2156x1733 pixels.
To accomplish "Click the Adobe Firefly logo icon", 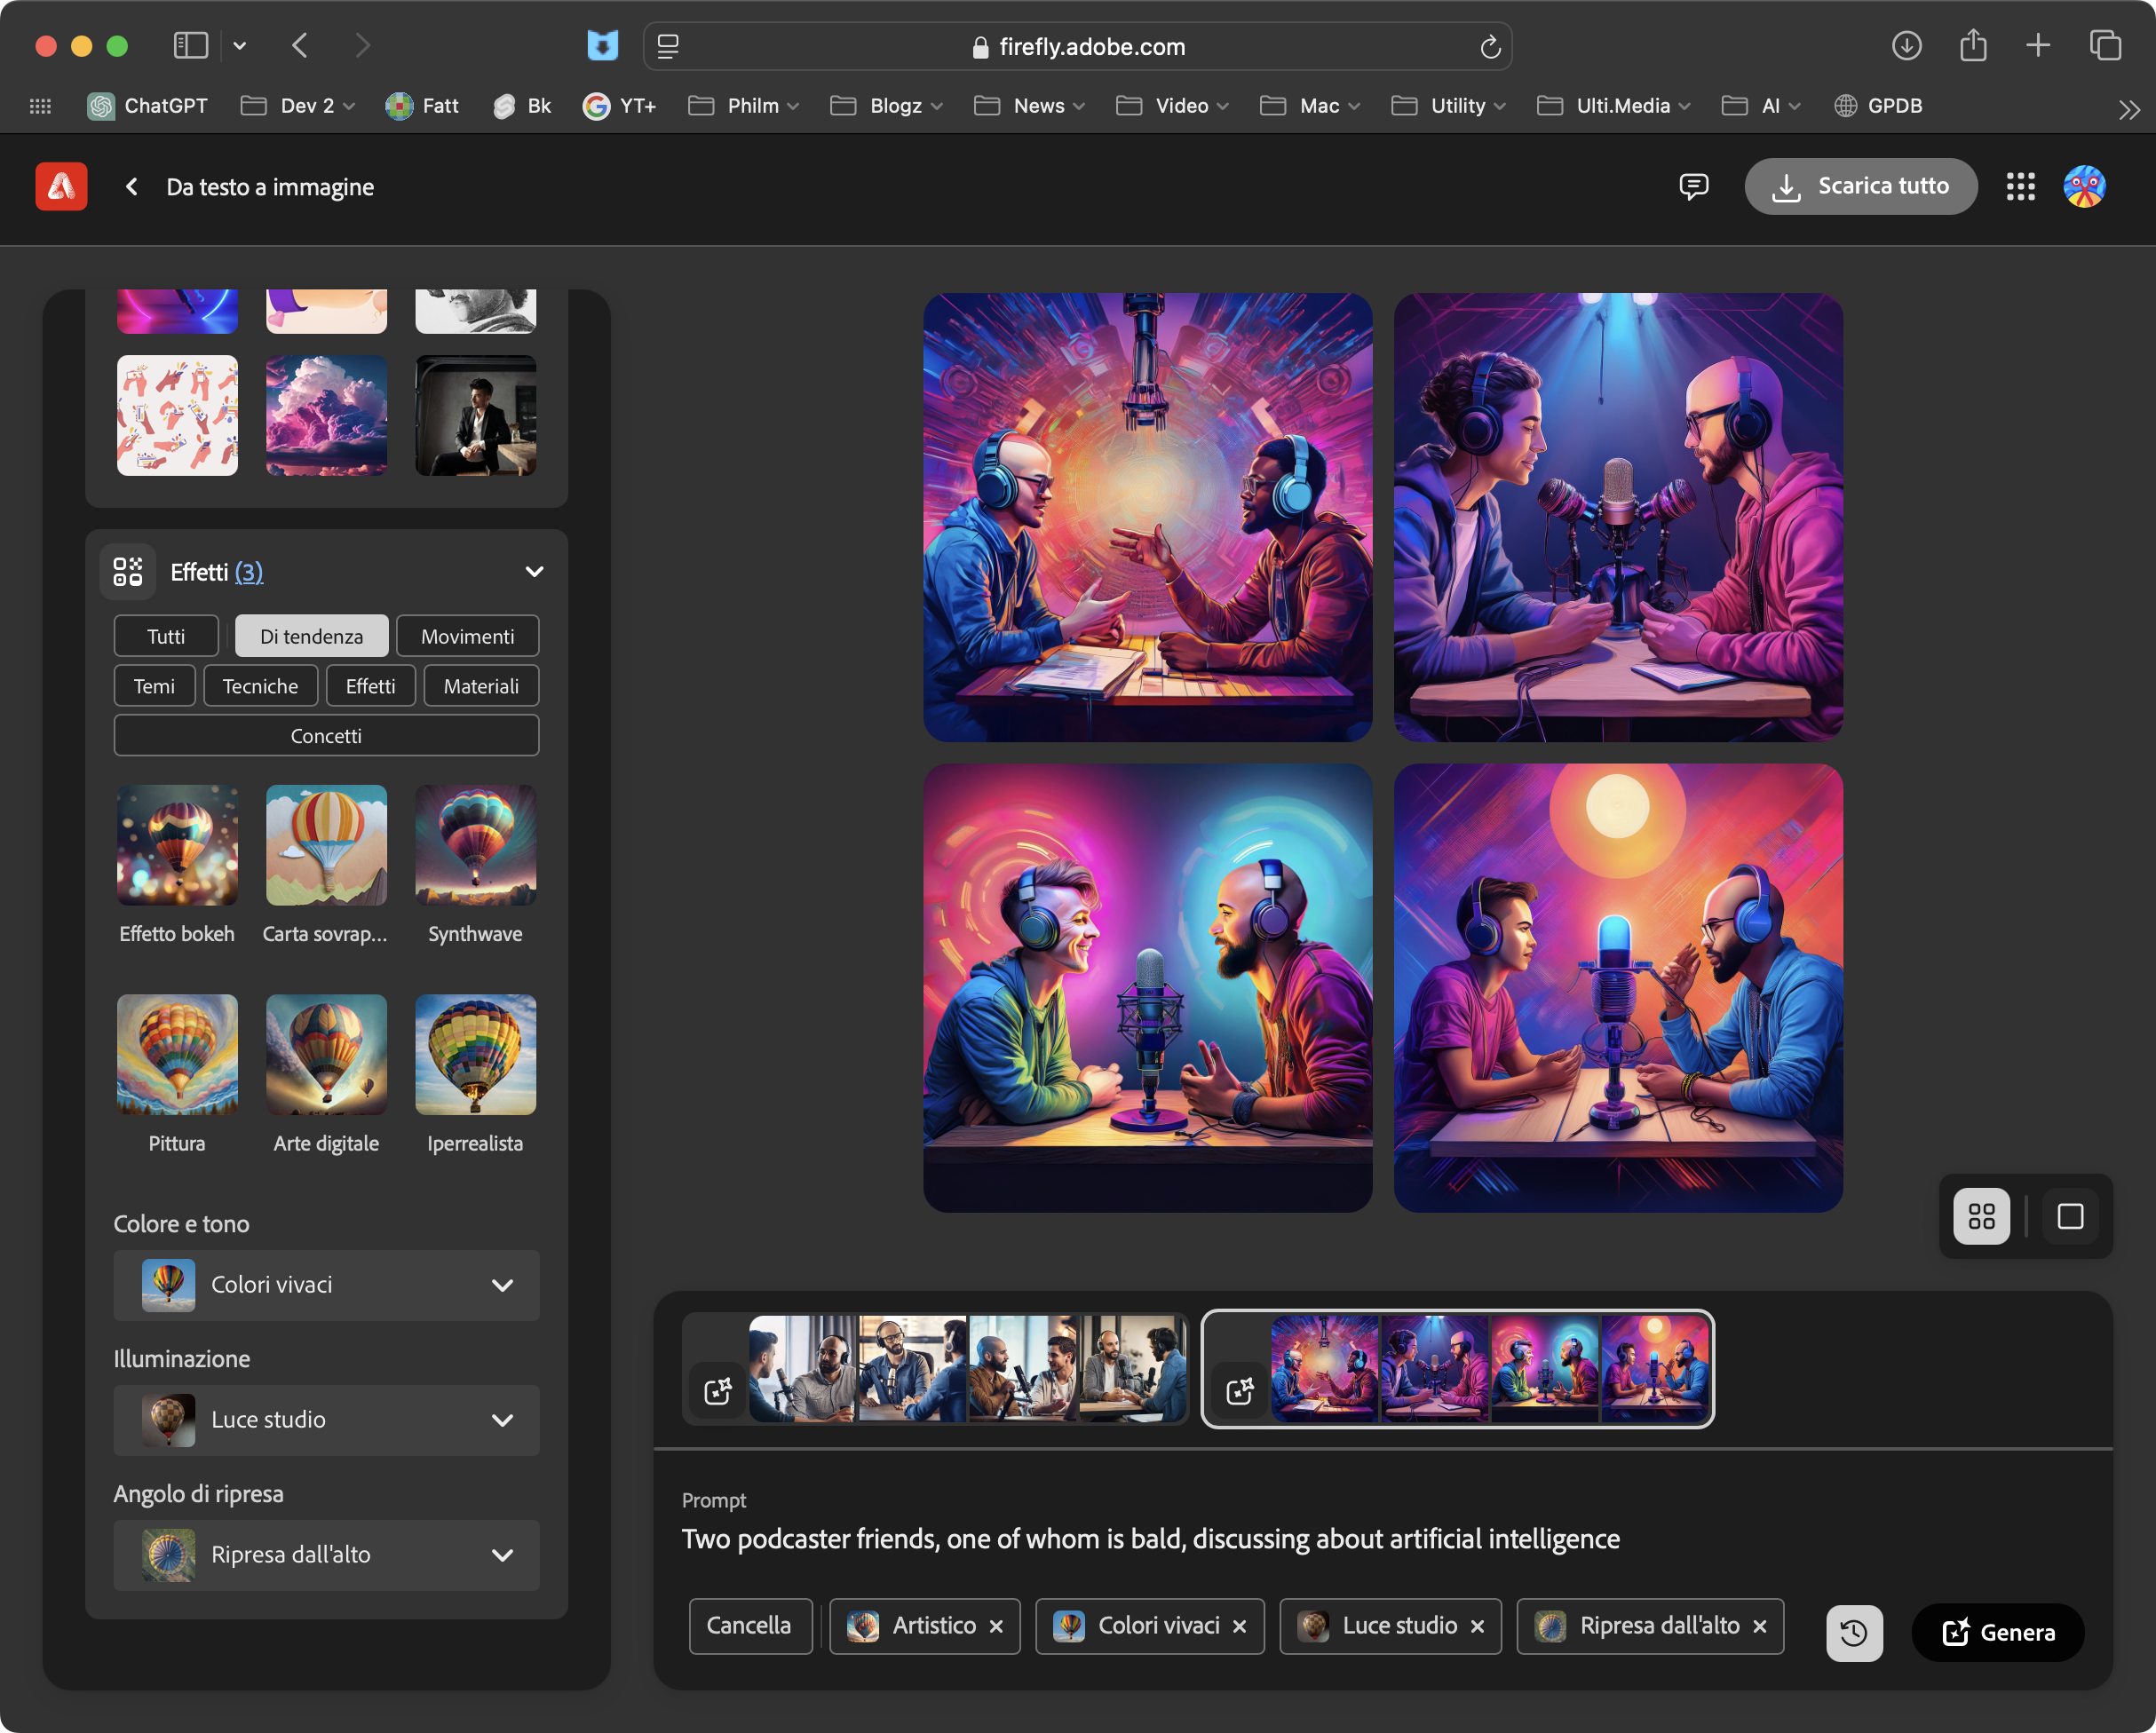I will point(61,186).
